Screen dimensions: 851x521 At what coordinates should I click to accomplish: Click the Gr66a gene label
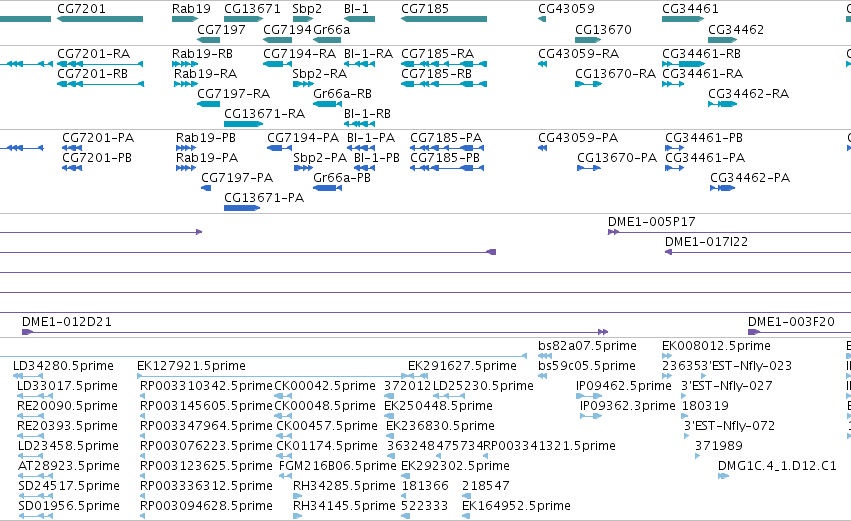(x=332, y=29)
